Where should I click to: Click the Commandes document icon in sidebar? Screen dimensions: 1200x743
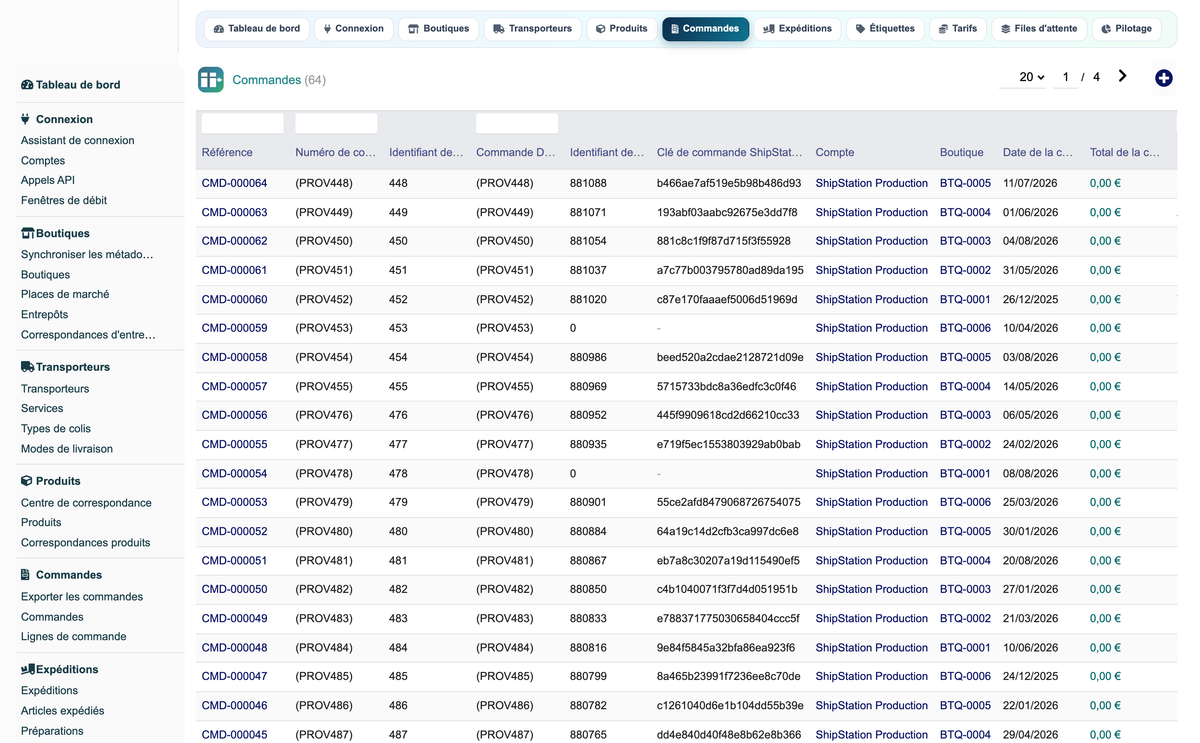pos(26,575)
